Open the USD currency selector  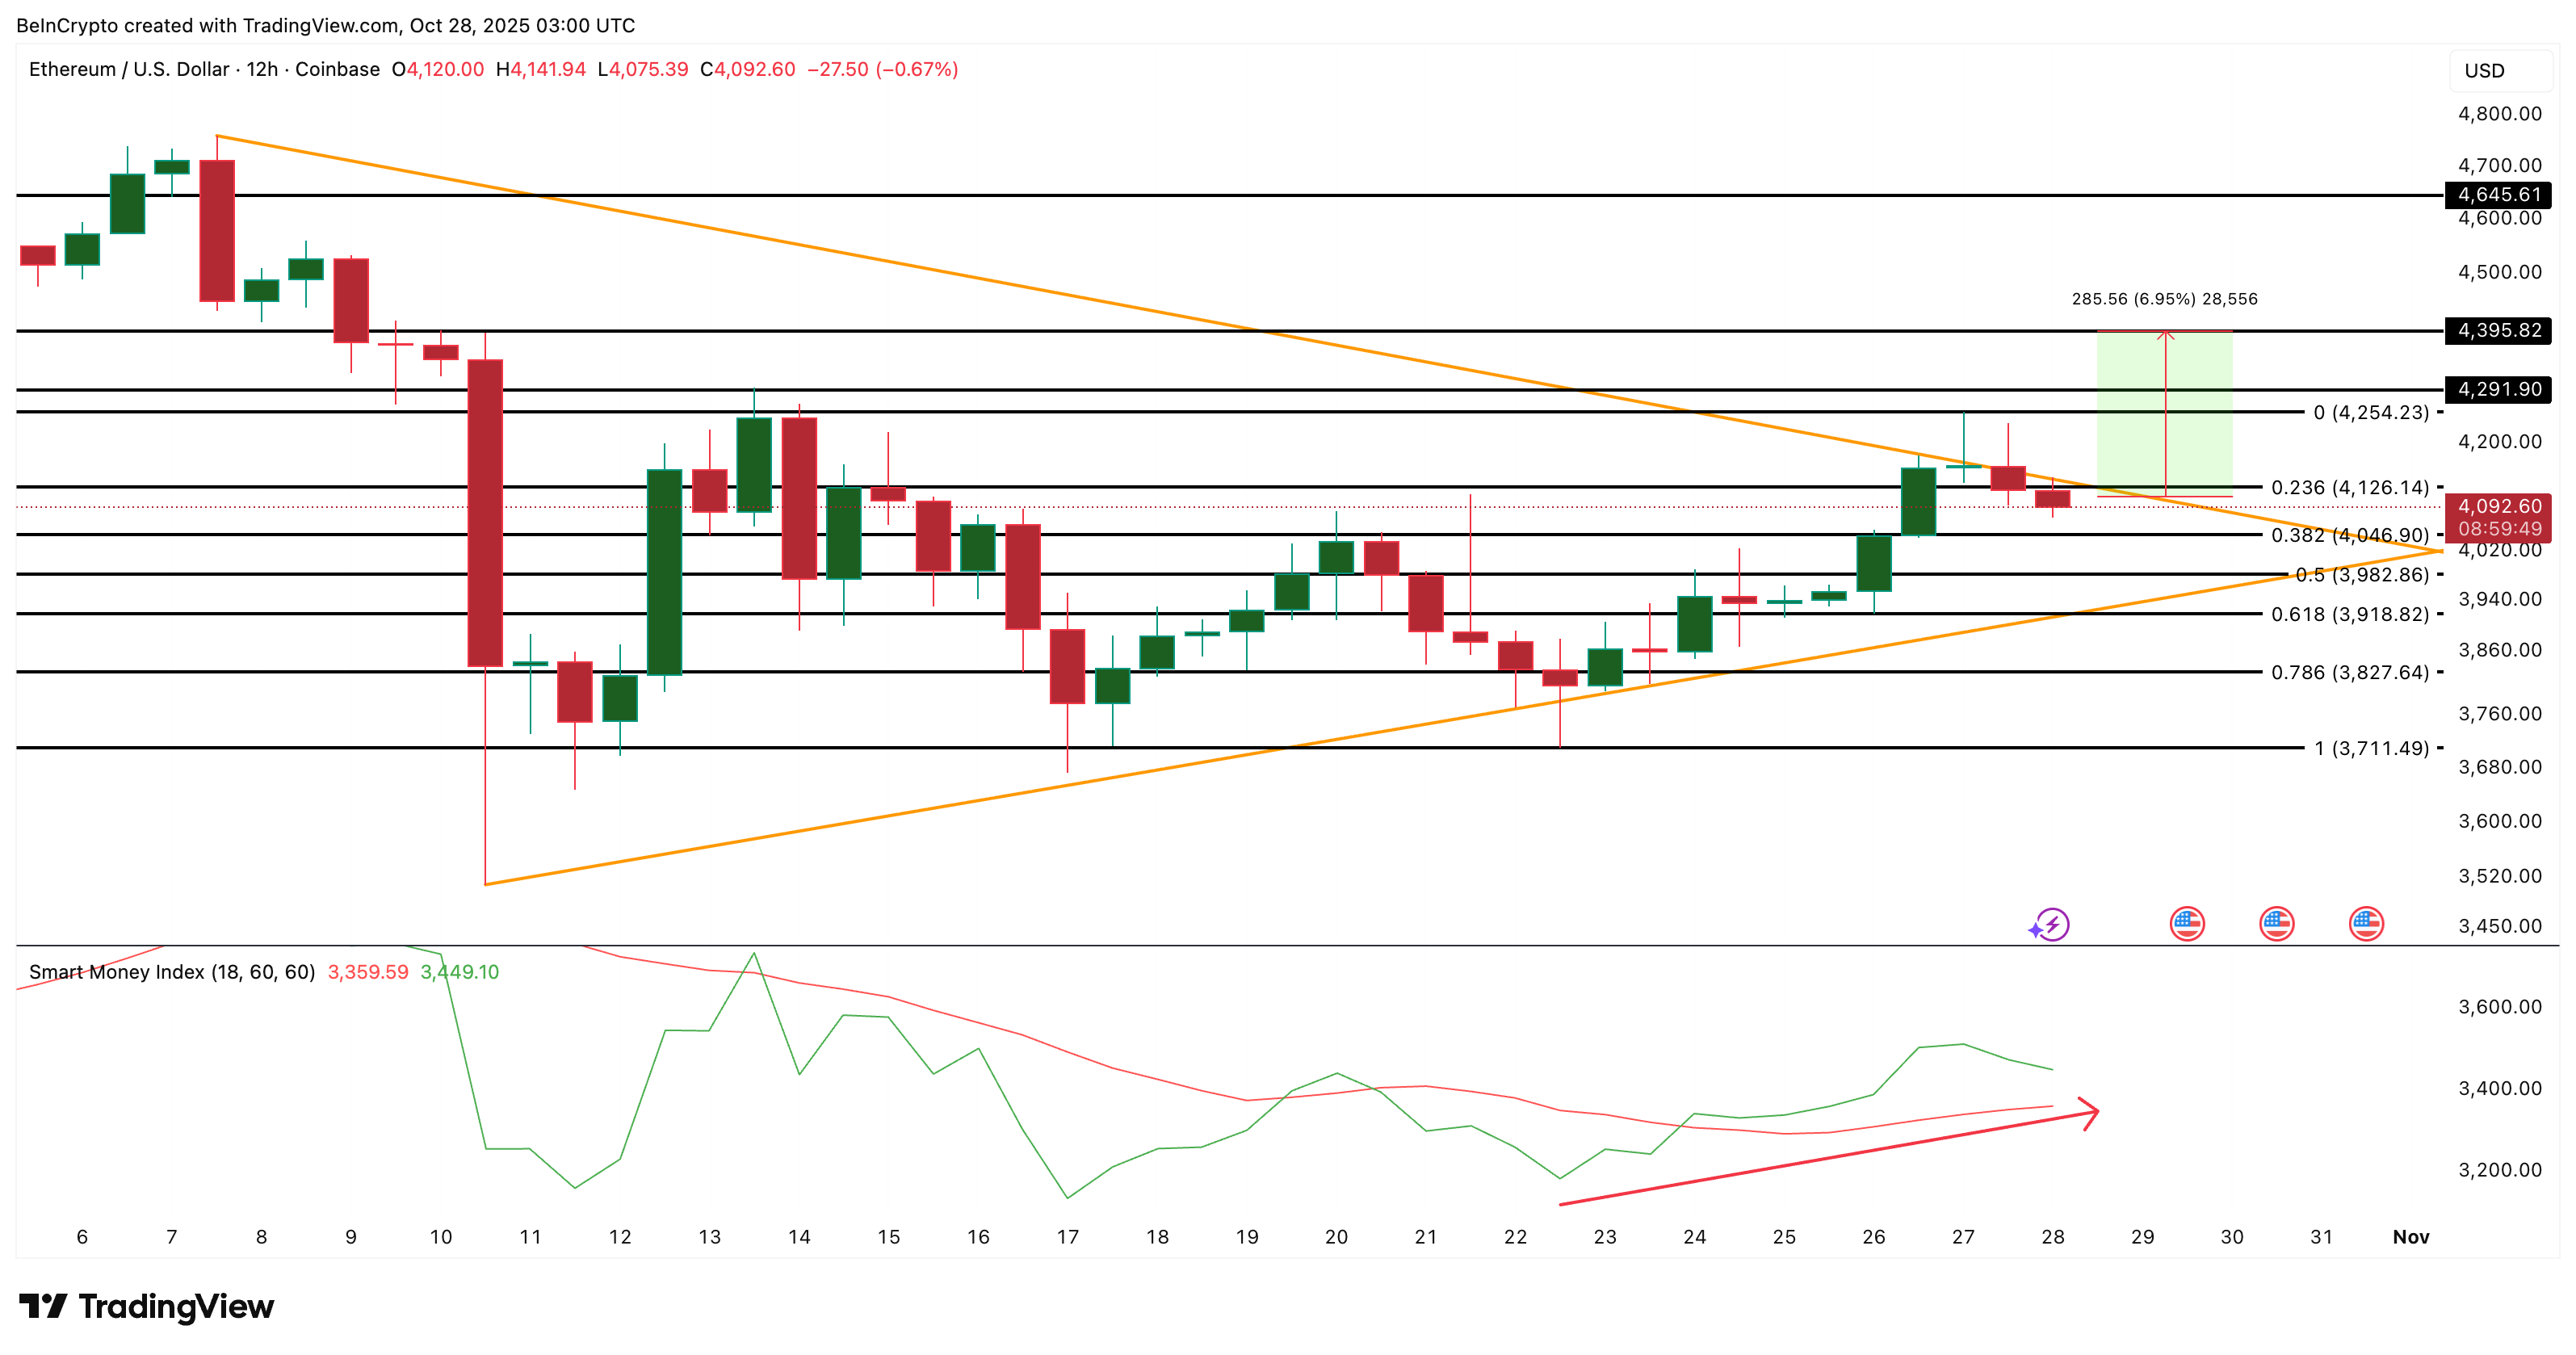pos(2501,70)
